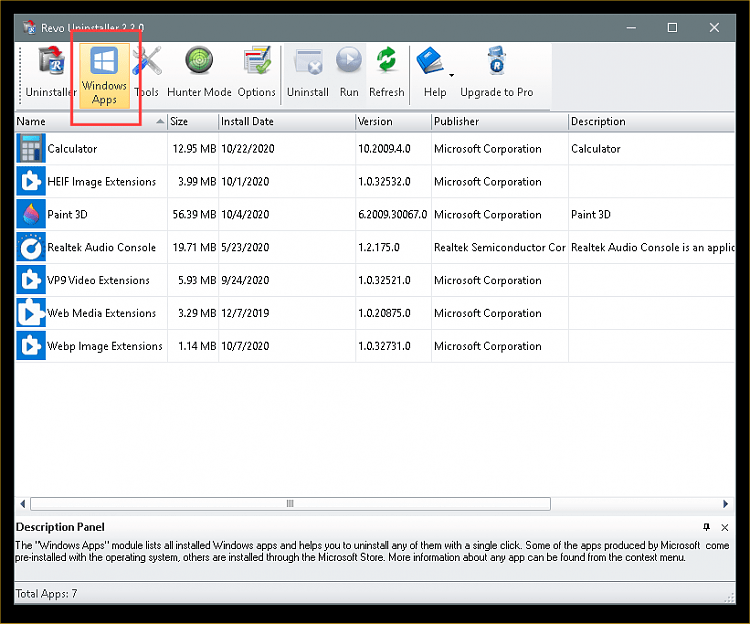Image resolution: width=750 pixels, height=624 pixels.
Task: Click version 6.2009.30067.0
Action: click(393, 214)
